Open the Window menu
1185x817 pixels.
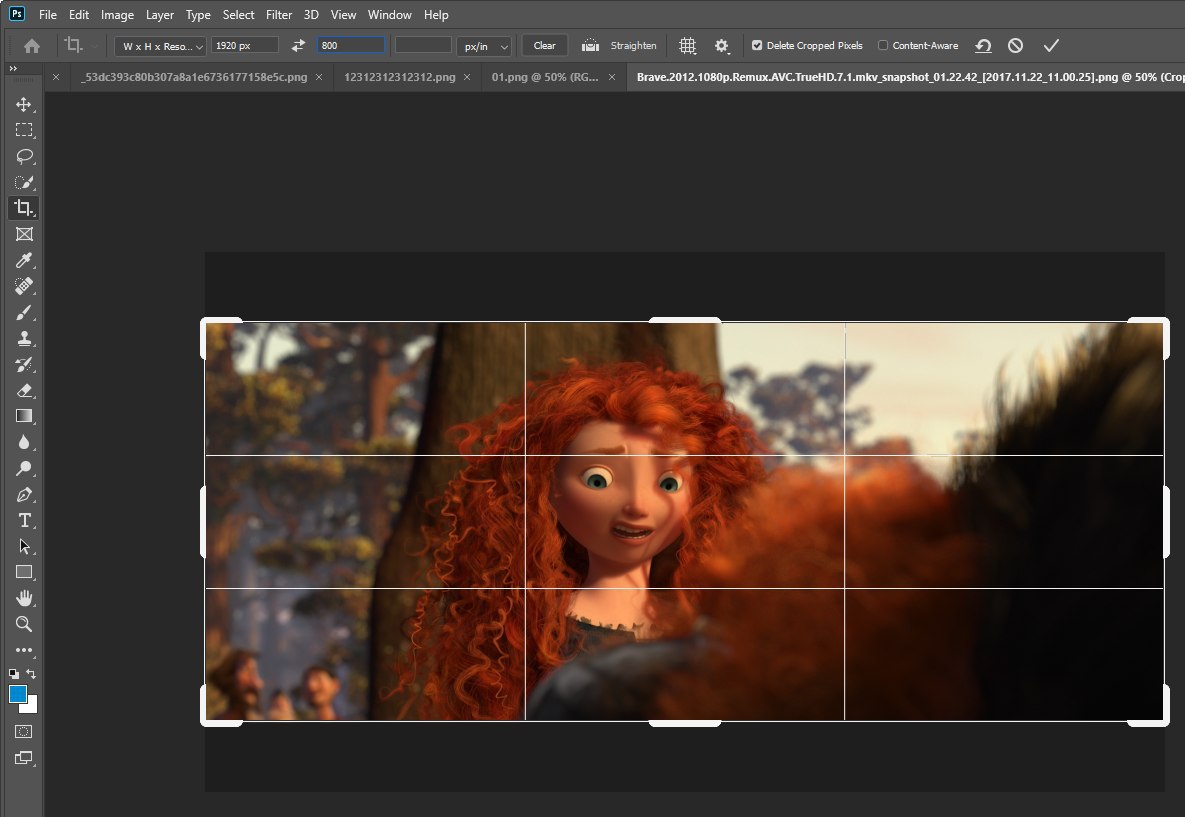(389, 14)
